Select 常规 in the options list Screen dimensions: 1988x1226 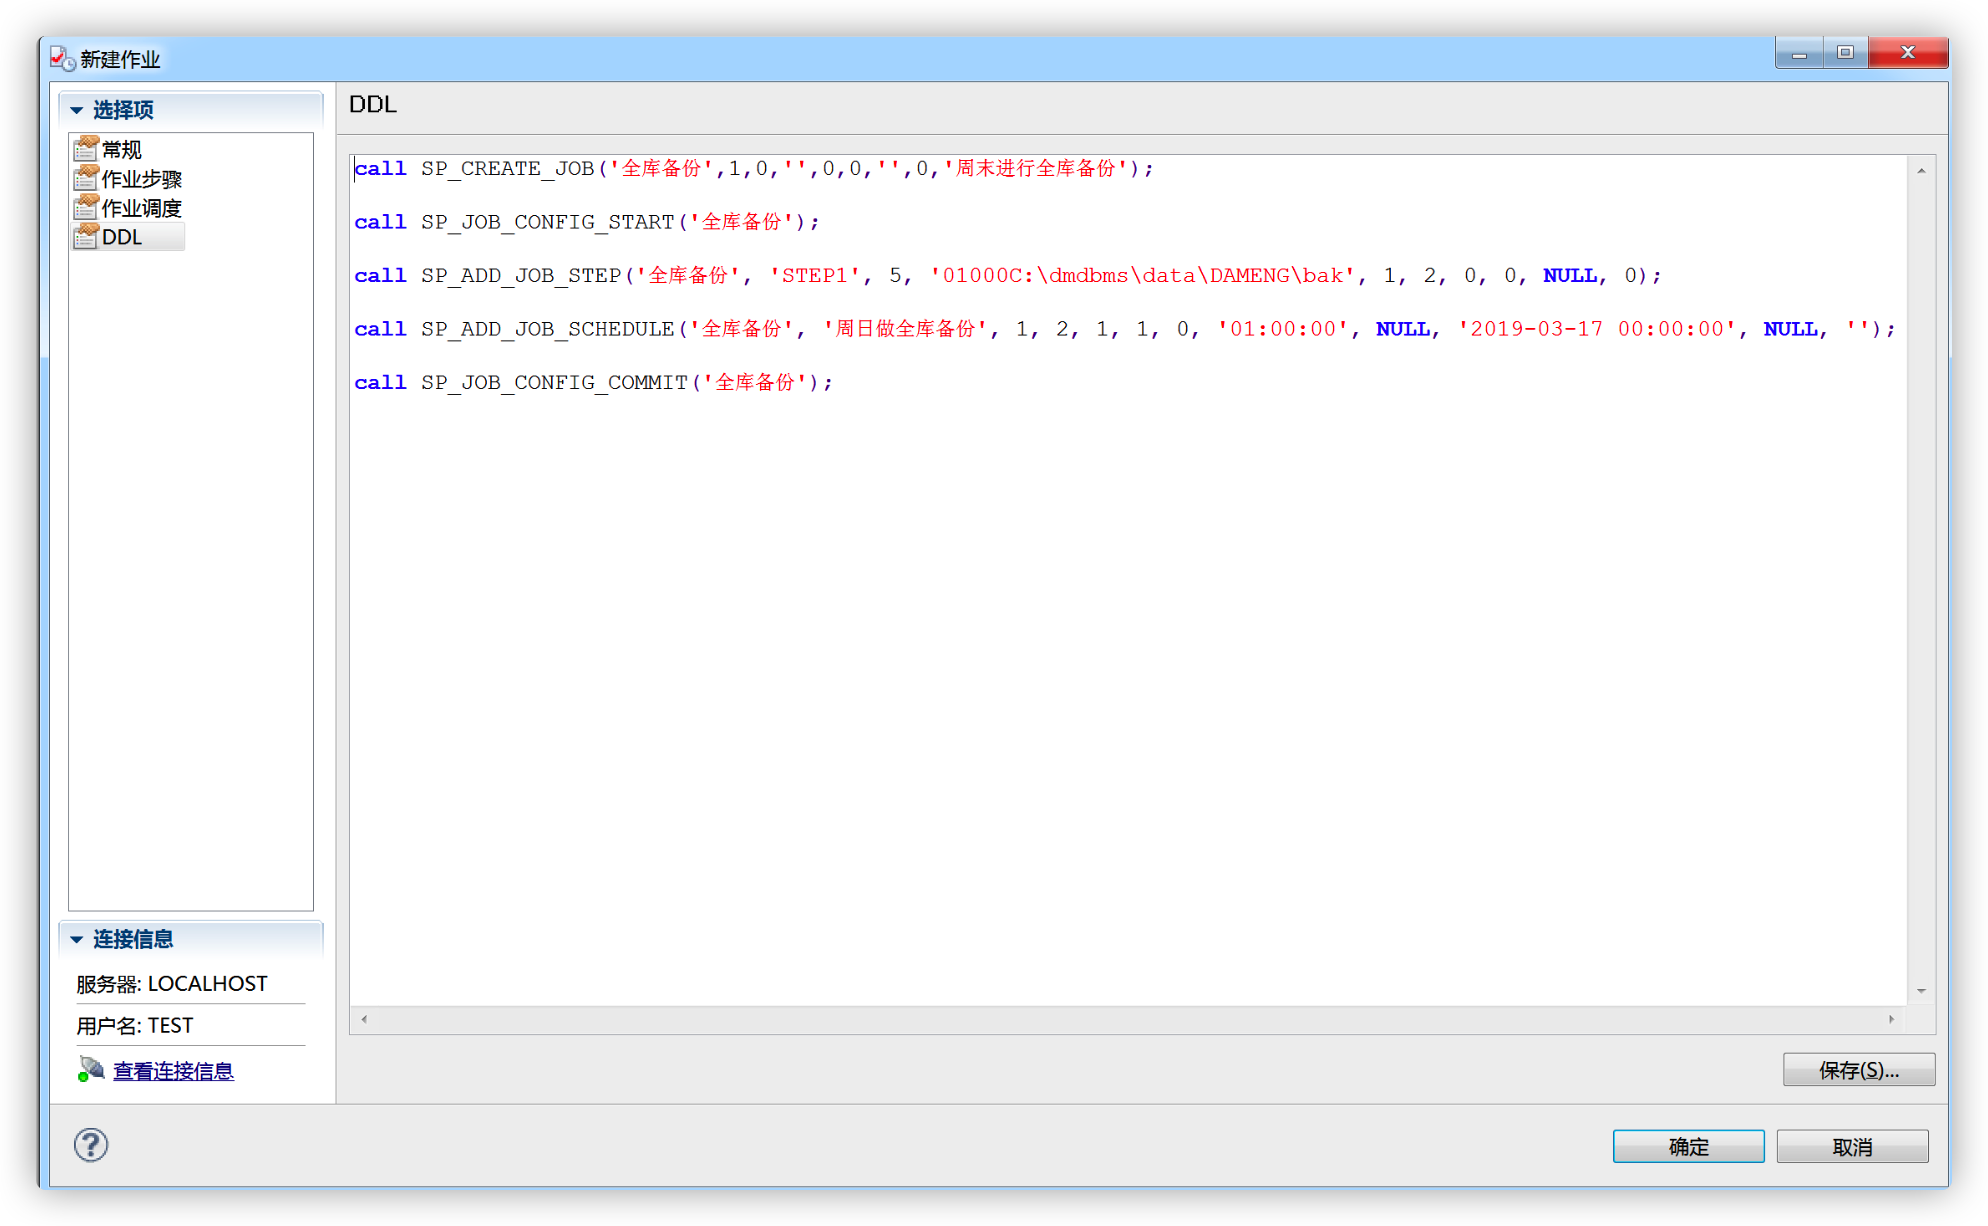click(121, 149)
